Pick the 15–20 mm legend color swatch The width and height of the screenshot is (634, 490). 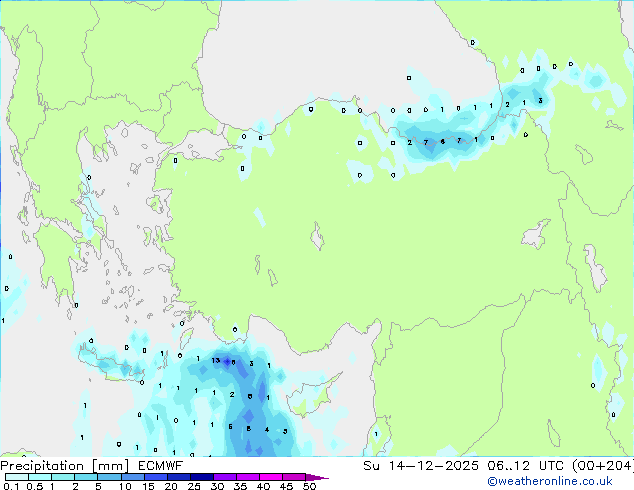click(156, 477)
